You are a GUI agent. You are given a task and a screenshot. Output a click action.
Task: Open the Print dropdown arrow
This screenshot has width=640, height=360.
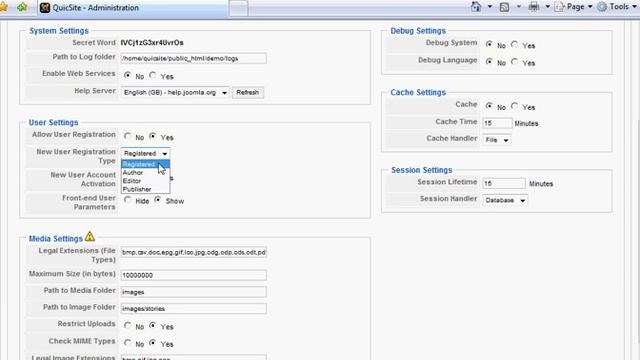547,7
